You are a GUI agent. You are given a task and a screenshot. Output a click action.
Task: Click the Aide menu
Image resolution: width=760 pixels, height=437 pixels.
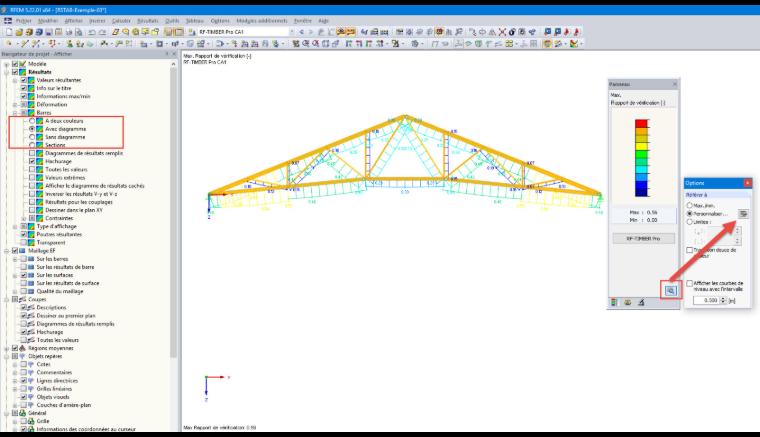click(x=323, y=21)
